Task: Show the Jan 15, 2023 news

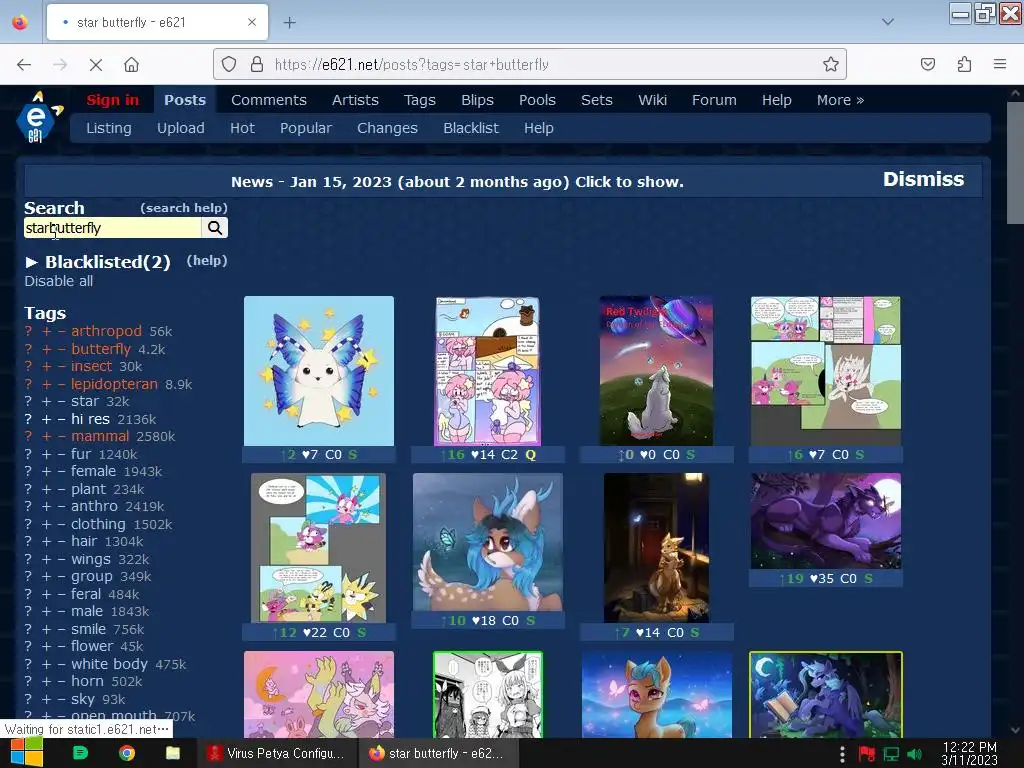Action: 457,182
